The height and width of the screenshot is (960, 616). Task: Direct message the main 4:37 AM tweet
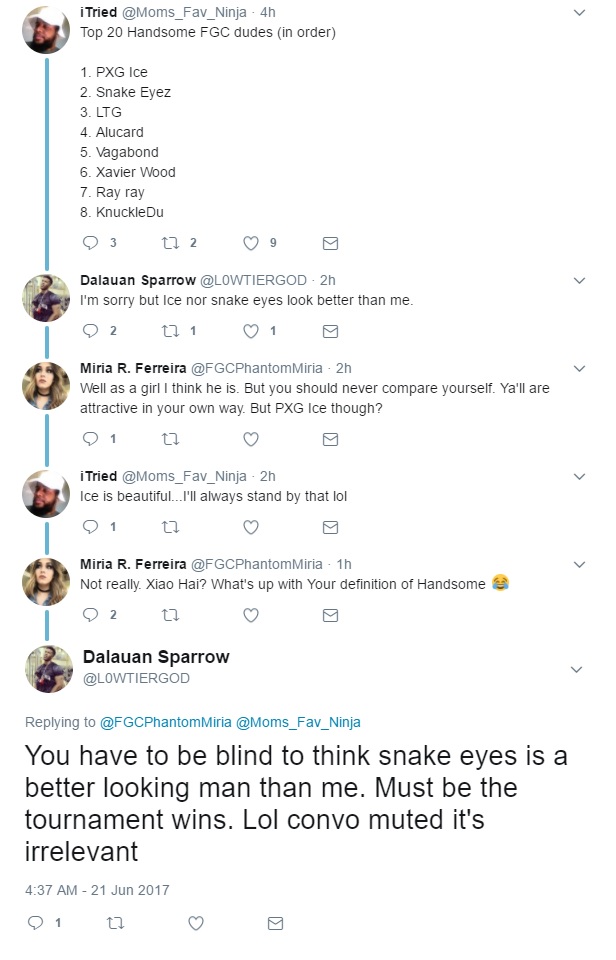tap(276, 922)
